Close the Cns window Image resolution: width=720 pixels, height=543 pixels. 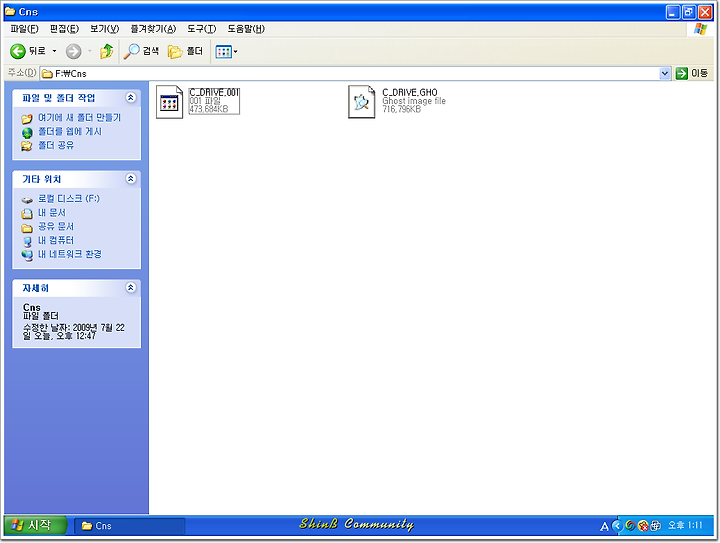705,12
